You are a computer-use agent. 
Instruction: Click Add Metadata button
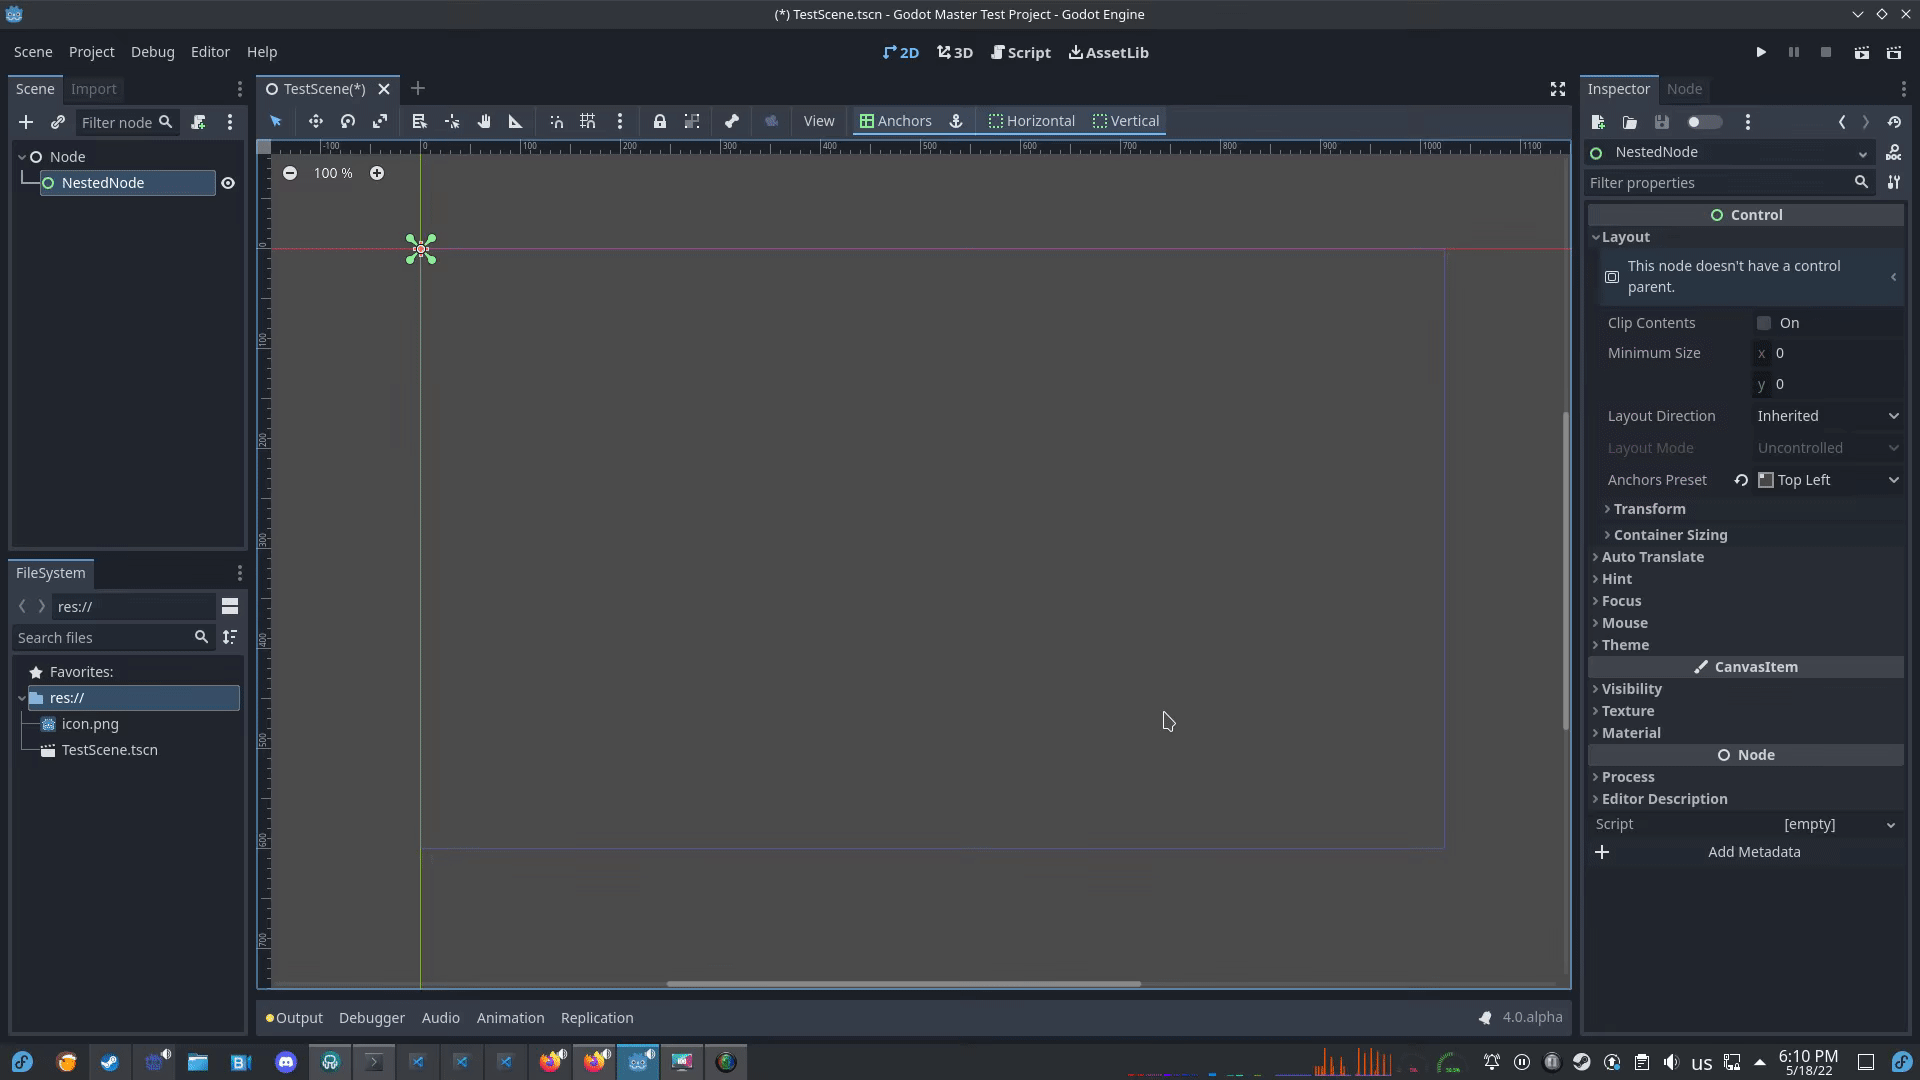click(x=1746, y=852)
